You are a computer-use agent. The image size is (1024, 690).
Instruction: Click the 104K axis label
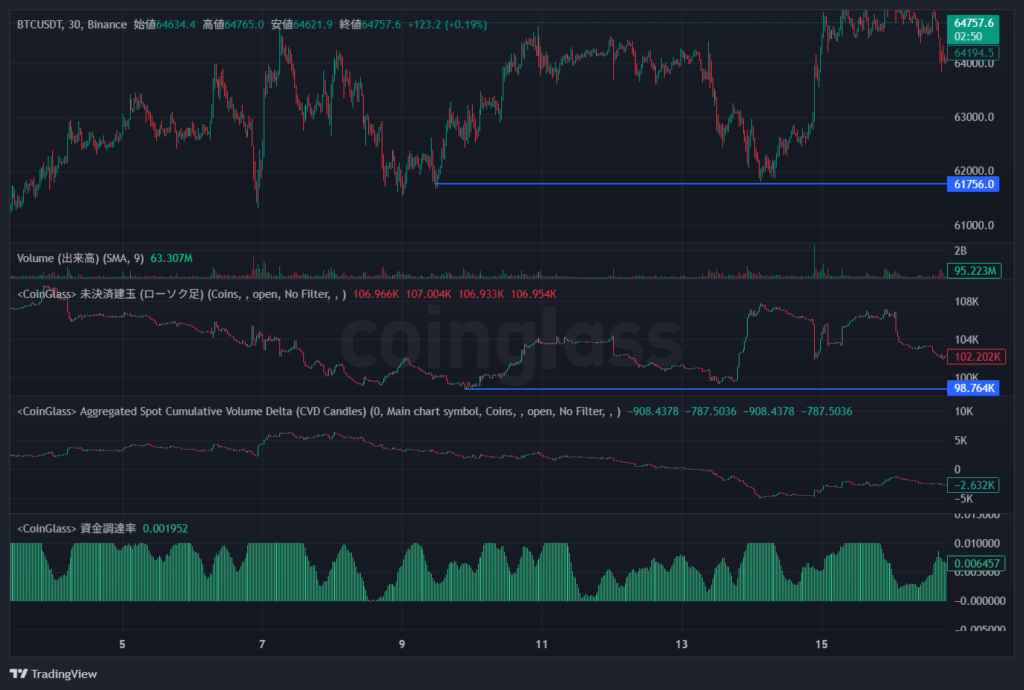[967, 339]
